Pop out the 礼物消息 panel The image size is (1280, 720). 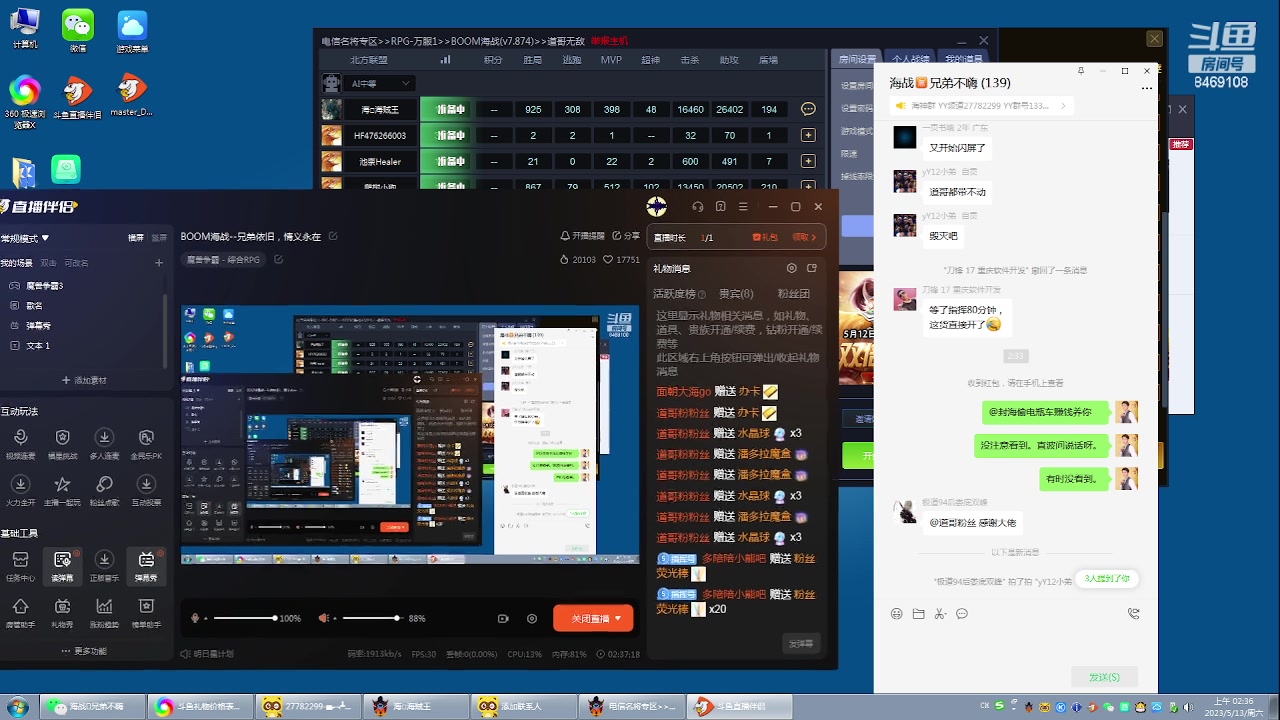coord(812,268)
